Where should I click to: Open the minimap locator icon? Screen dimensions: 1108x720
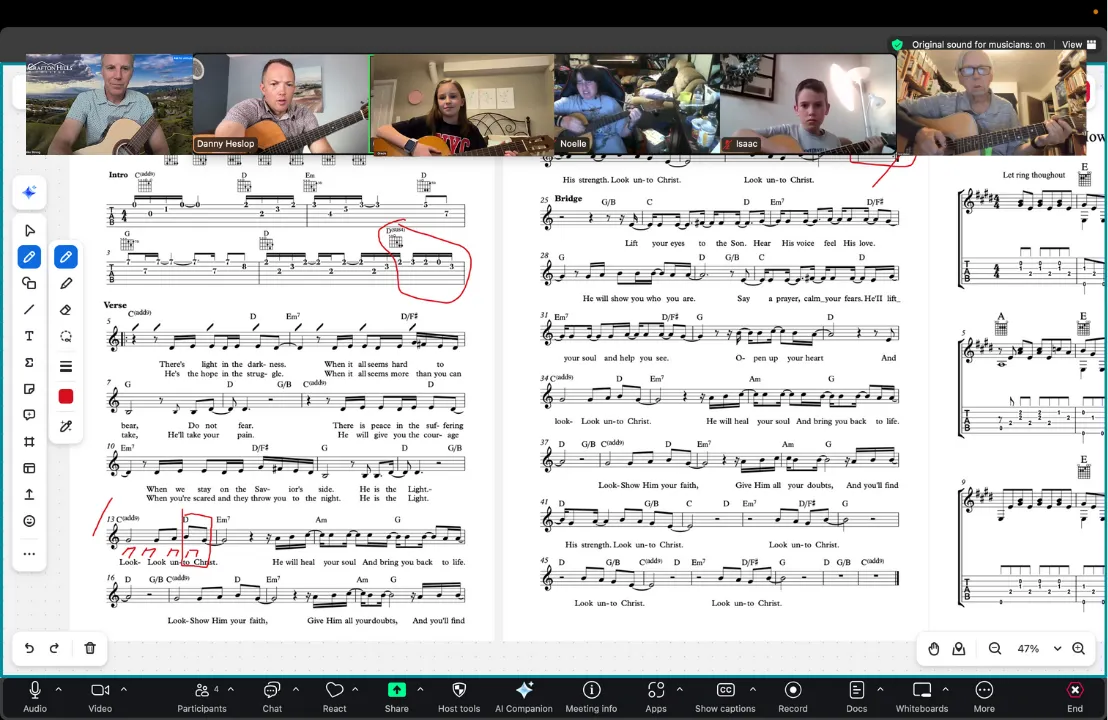pyautogui.click(x=959, y=649)
